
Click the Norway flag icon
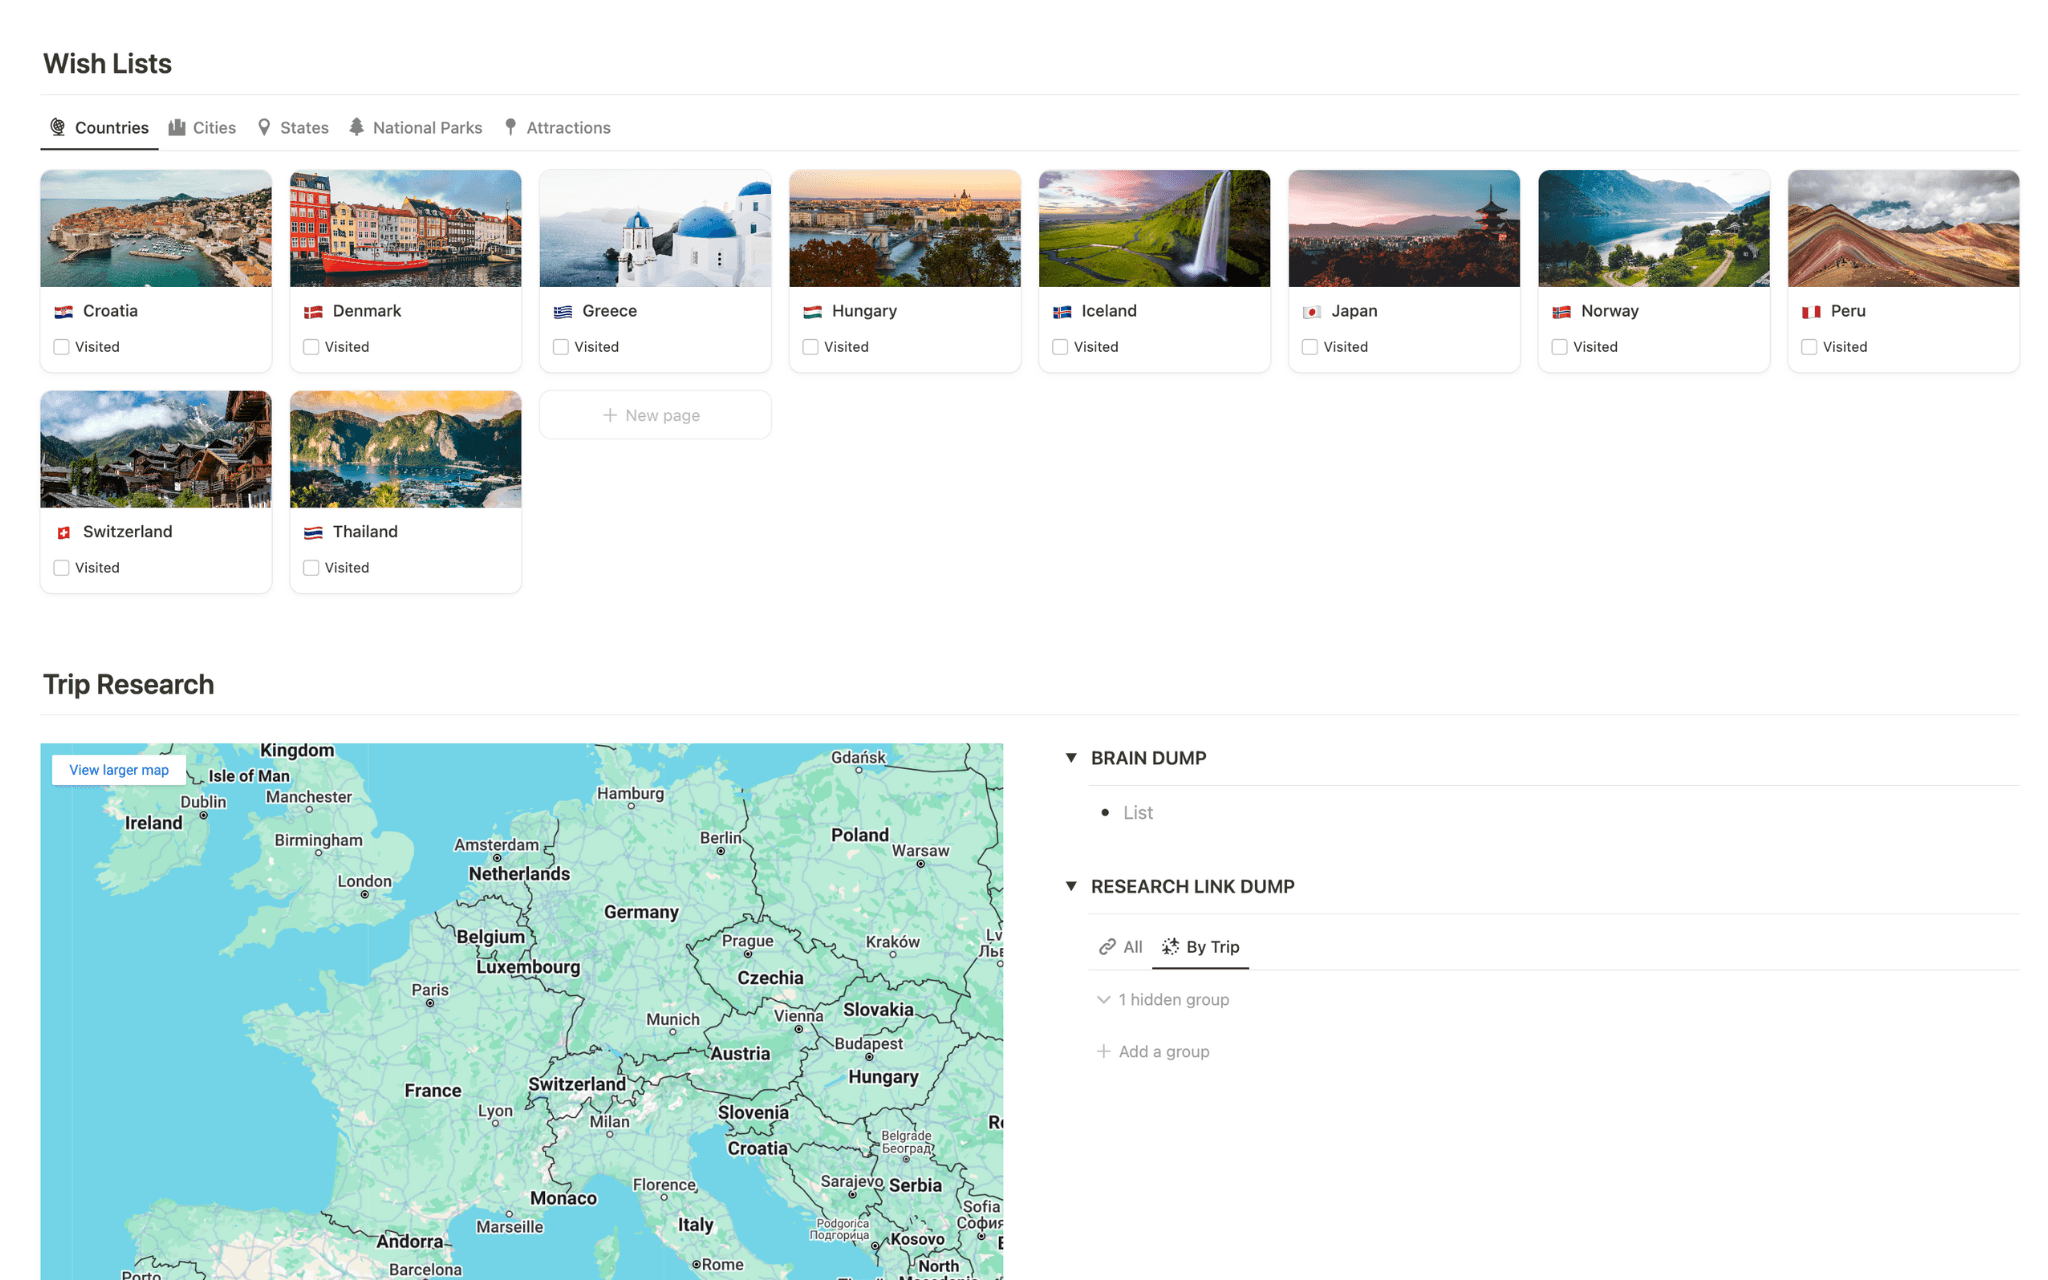(x=1561, y=312)
